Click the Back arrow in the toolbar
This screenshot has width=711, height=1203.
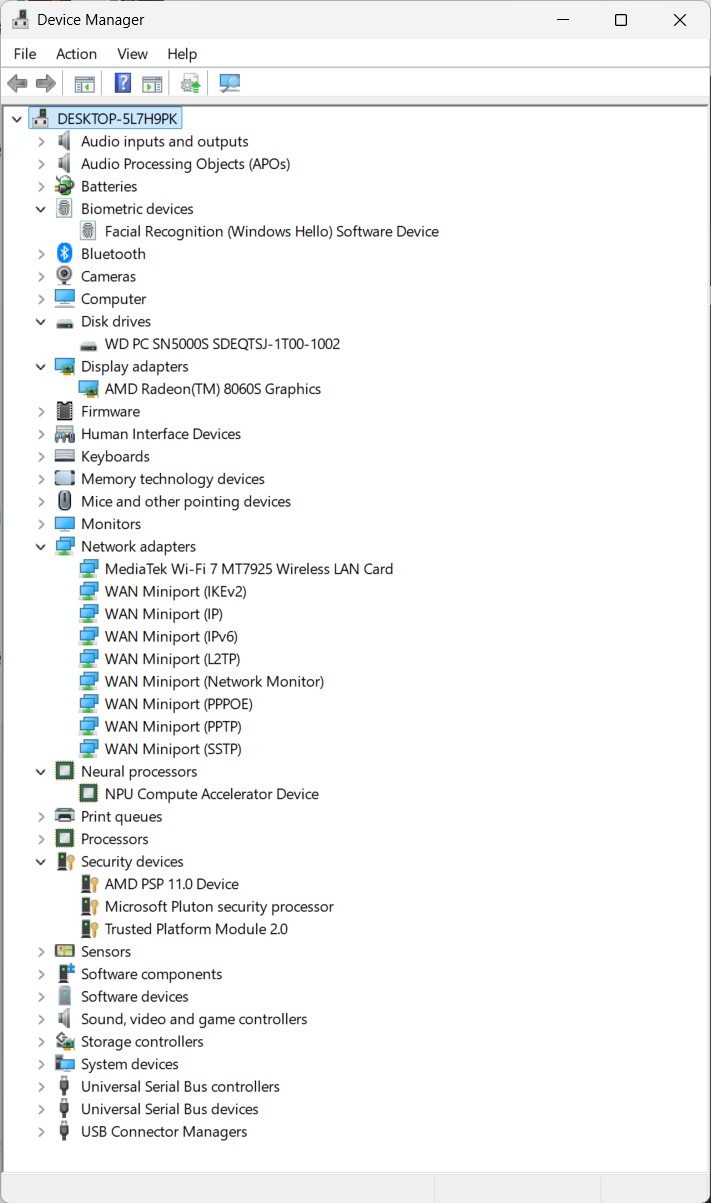coord(17,83)
